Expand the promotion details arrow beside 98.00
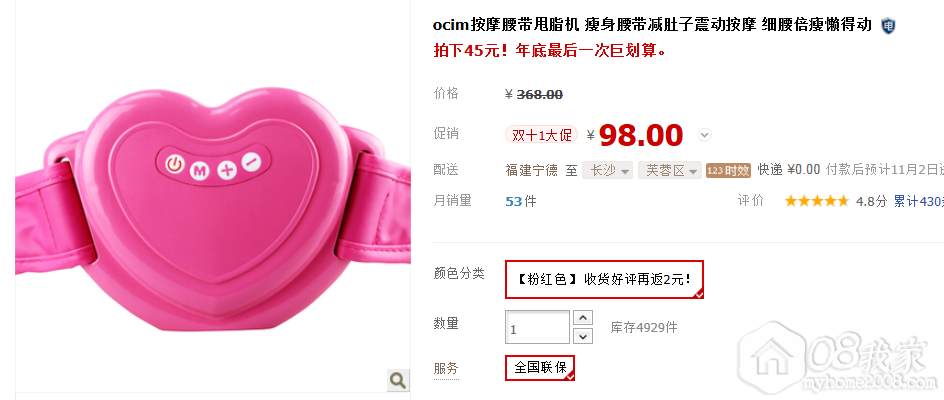Image resolution: width=944 pixels, height=400 pixels. [x=705, y=135]
